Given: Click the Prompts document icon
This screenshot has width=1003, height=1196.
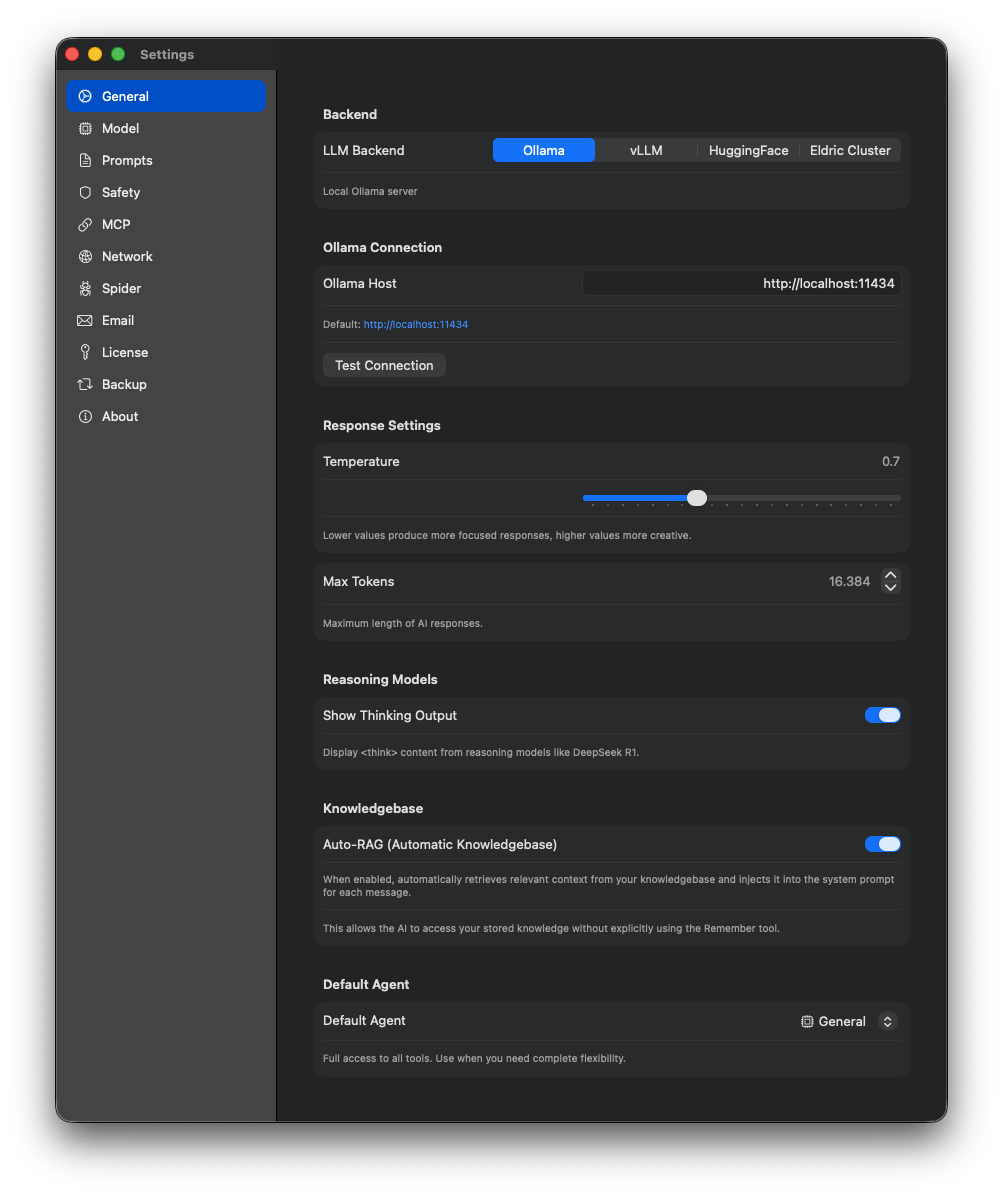Looking at the screenshot, I should tap(85, 160).
